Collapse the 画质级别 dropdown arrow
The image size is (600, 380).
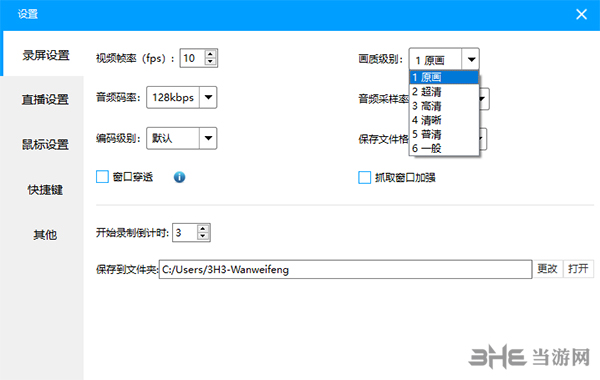(x=471, y=59)
